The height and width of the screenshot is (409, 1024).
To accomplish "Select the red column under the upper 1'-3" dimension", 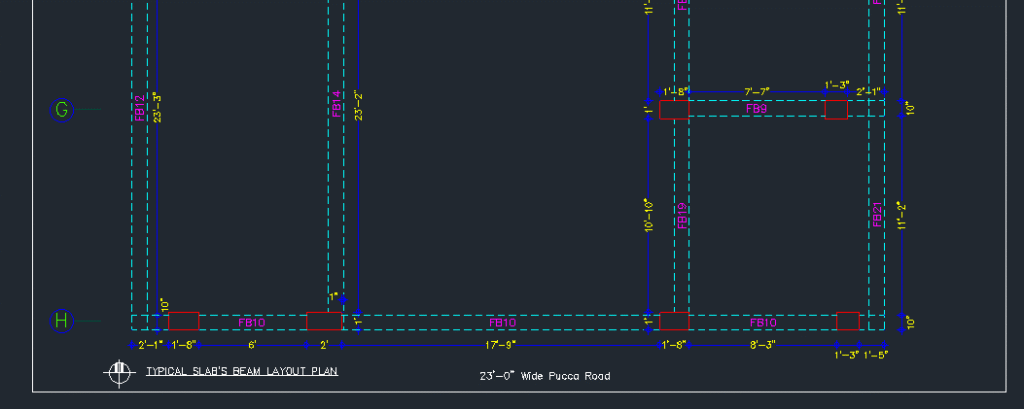I will click(x=836, y=110).
